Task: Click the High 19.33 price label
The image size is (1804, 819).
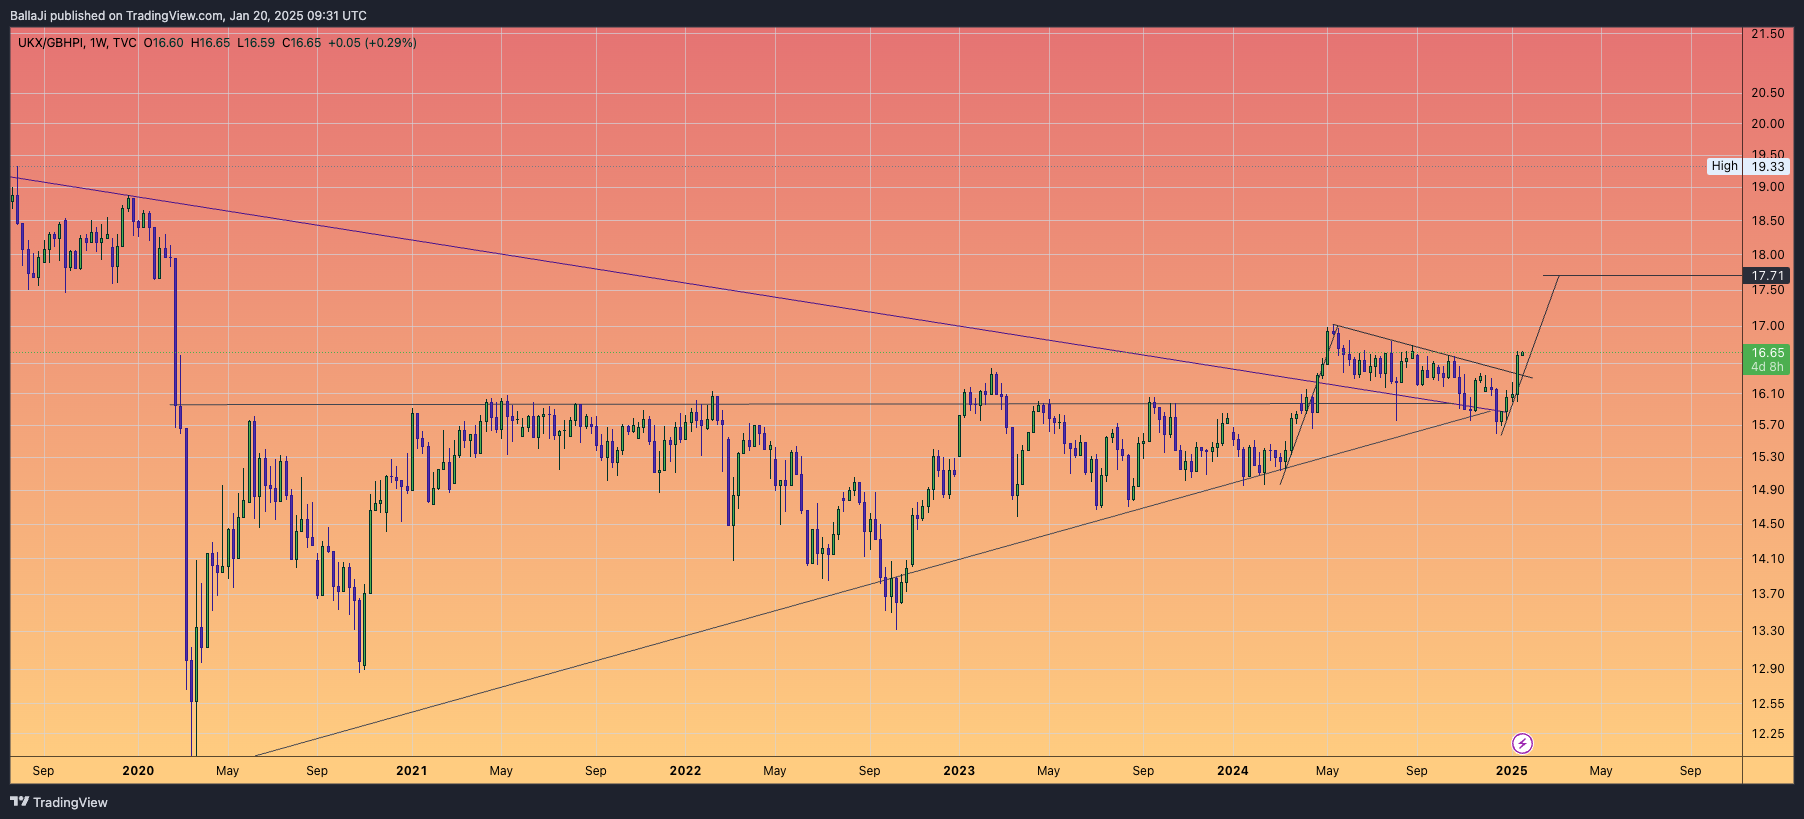Action: tap(1748, 166)
